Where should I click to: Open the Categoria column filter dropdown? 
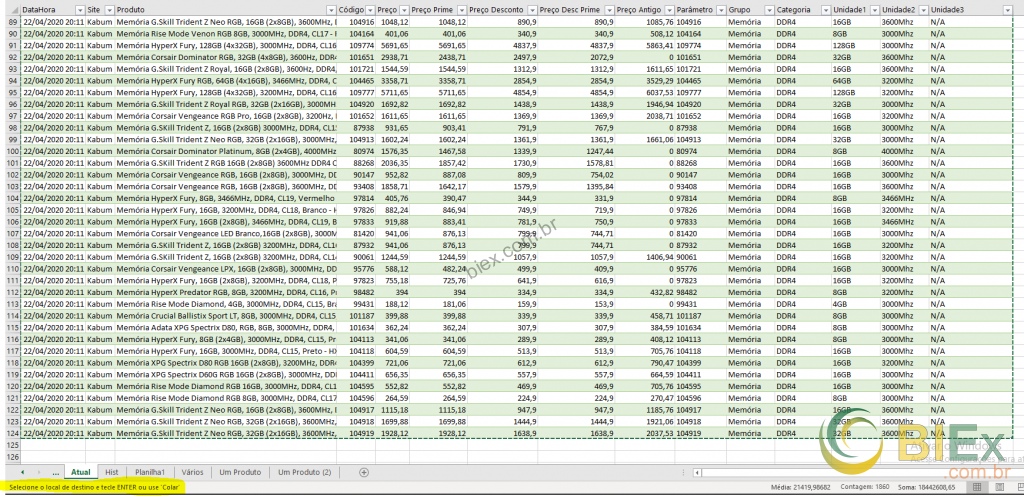click(x=825, y=10)
